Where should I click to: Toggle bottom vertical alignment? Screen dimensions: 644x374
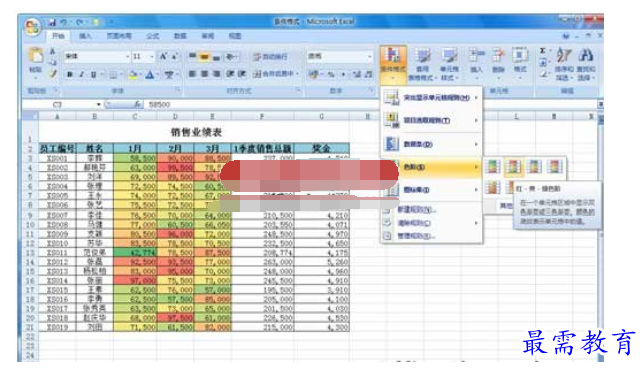tap(216, 56)
